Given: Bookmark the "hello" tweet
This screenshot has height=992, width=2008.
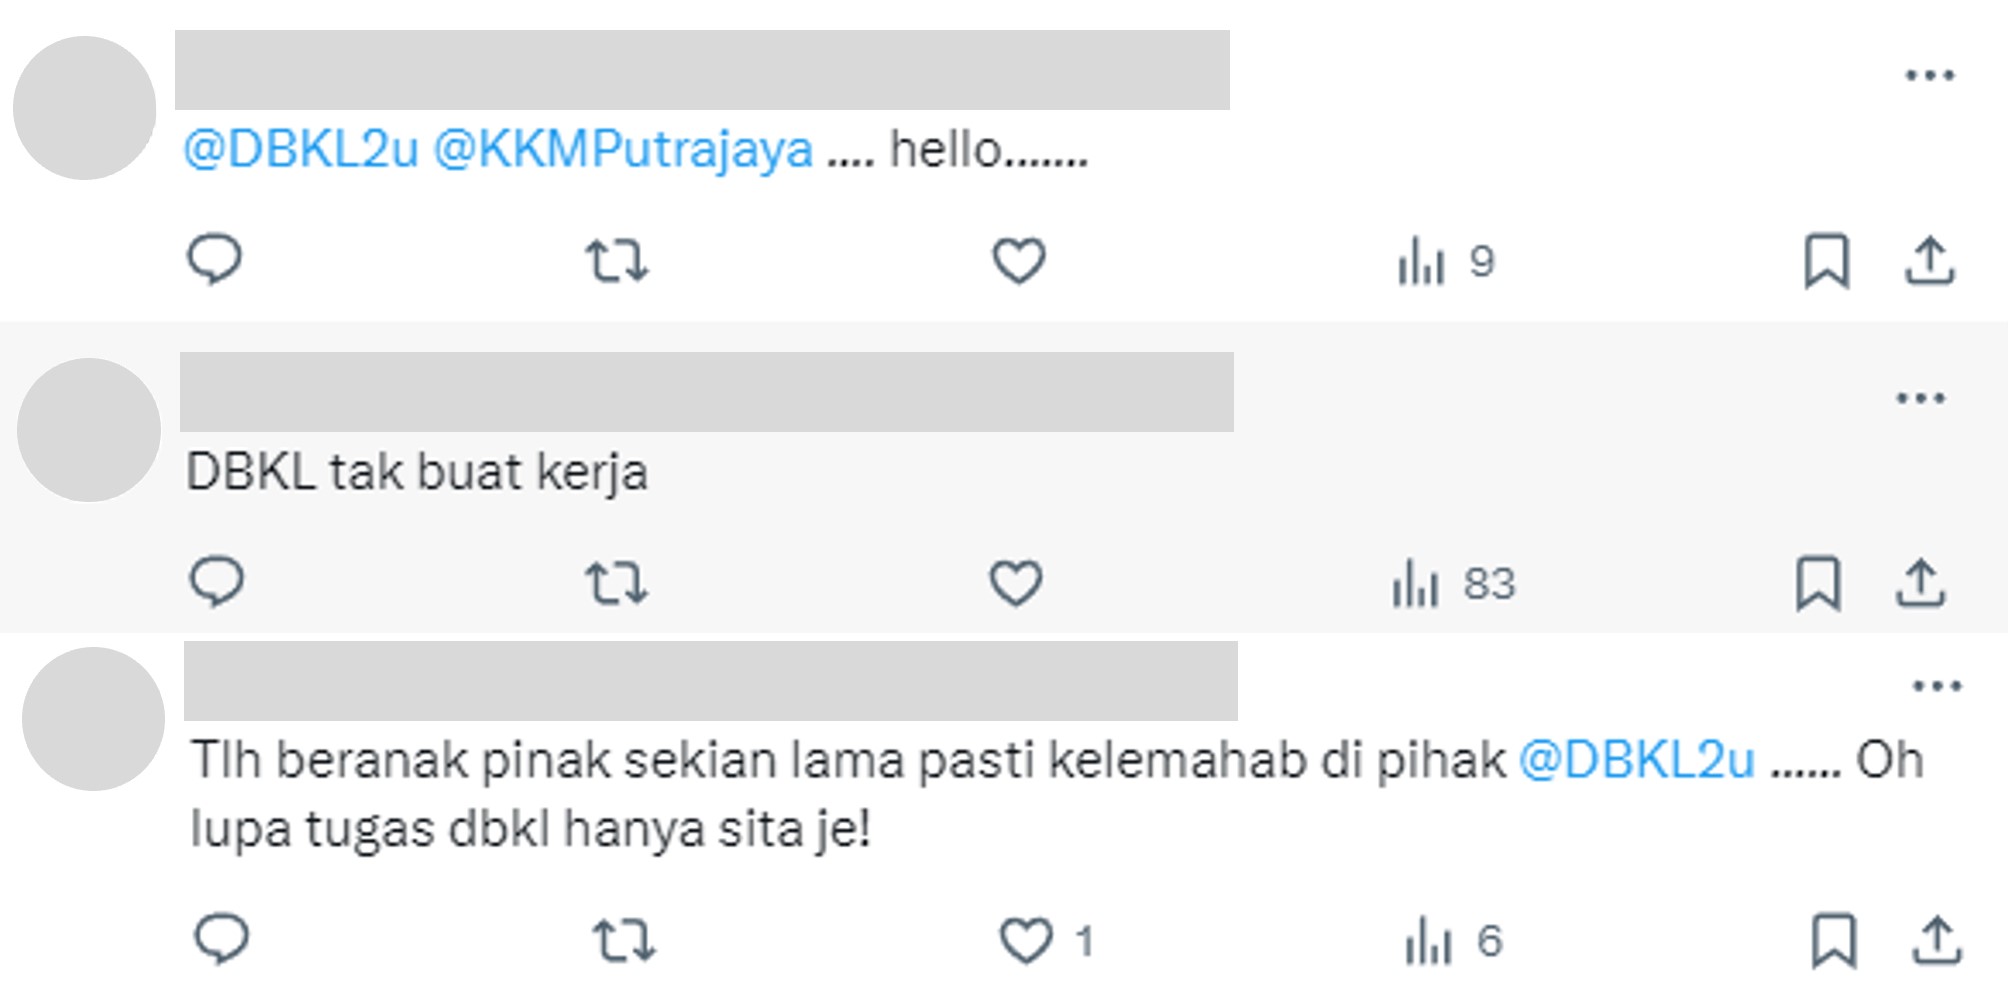Looking at the screenshot, I should pos(1826,261).
